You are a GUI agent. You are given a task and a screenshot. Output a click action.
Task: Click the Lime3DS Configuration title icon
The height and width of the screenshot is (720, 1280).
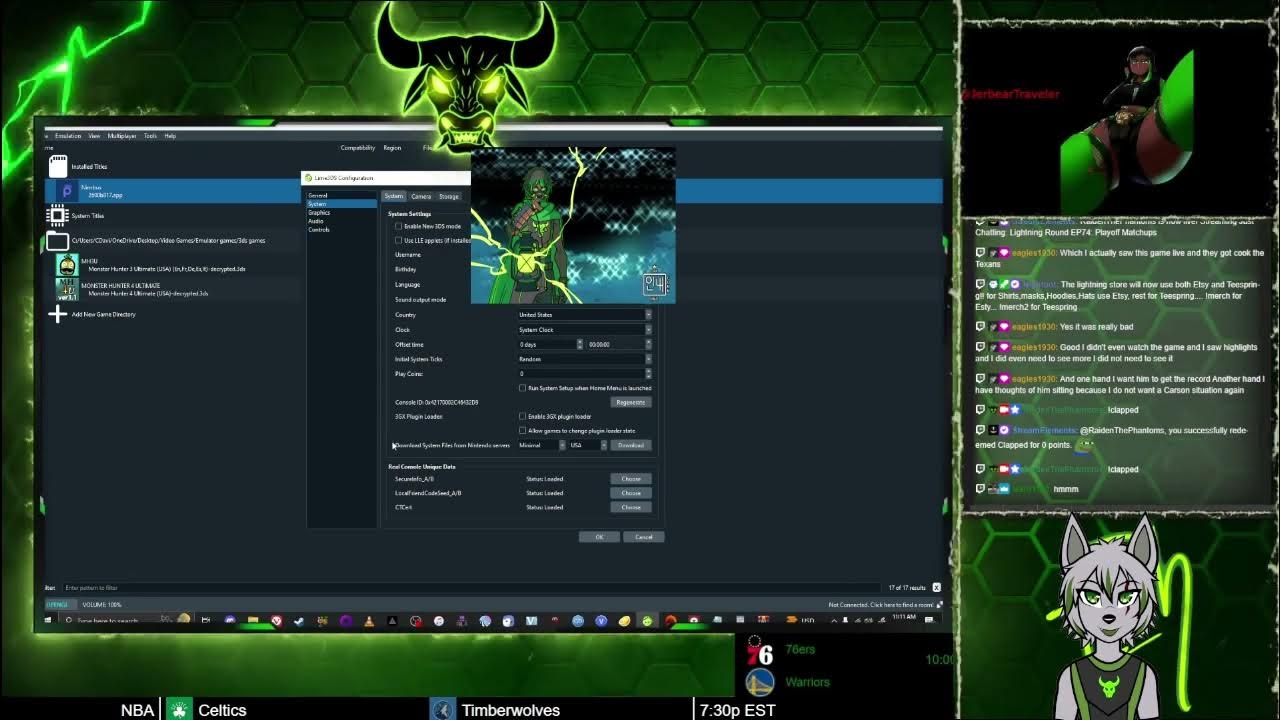309,178
